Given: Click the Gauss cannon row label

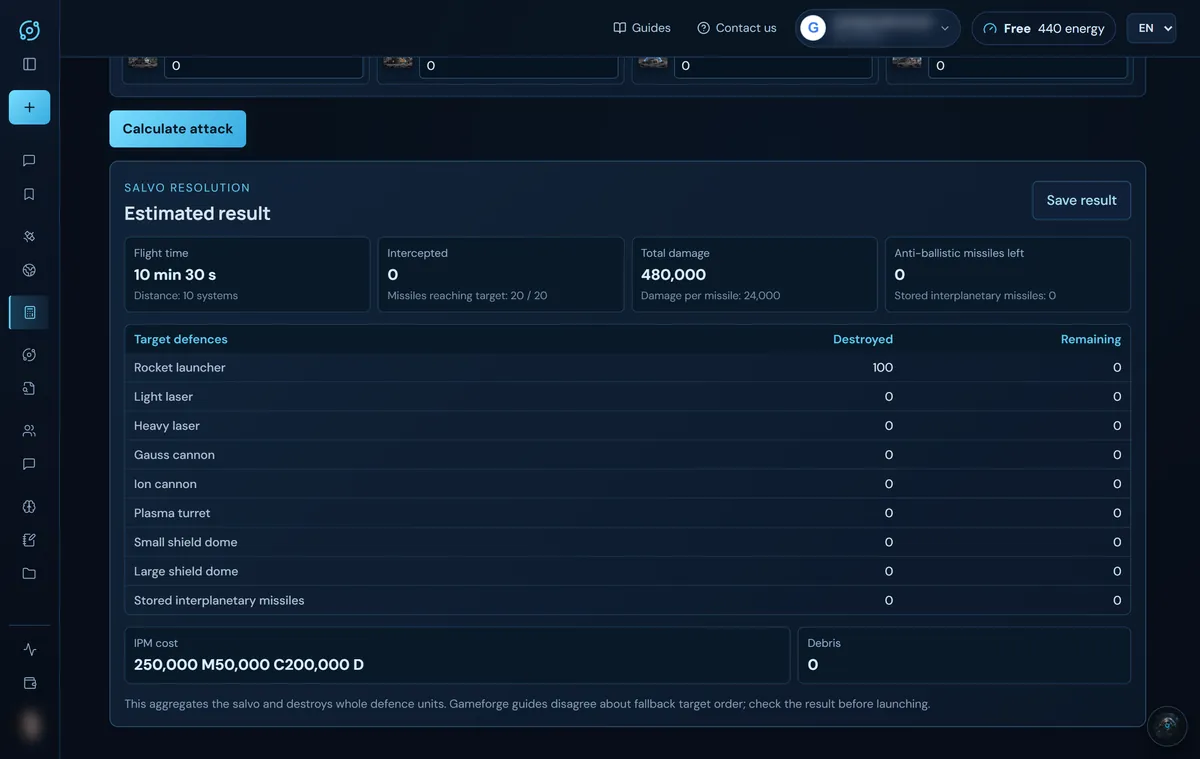Looking at the screenshot, I should click(x=174, y=454).
